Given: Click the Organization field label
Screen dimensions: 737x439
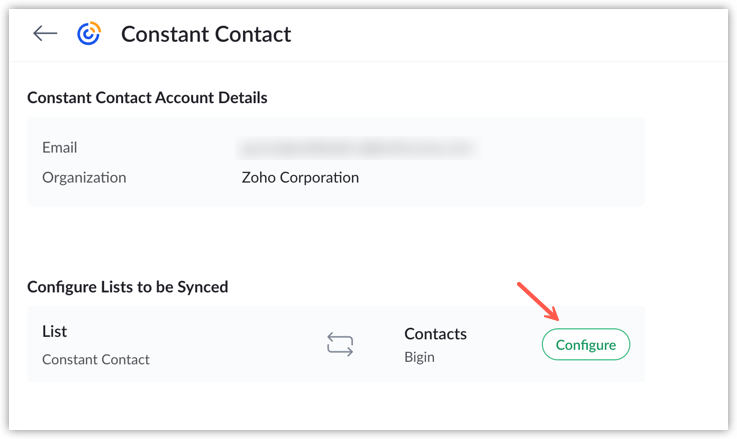Looking at the screenshot, I should click(x=84, y=177).
